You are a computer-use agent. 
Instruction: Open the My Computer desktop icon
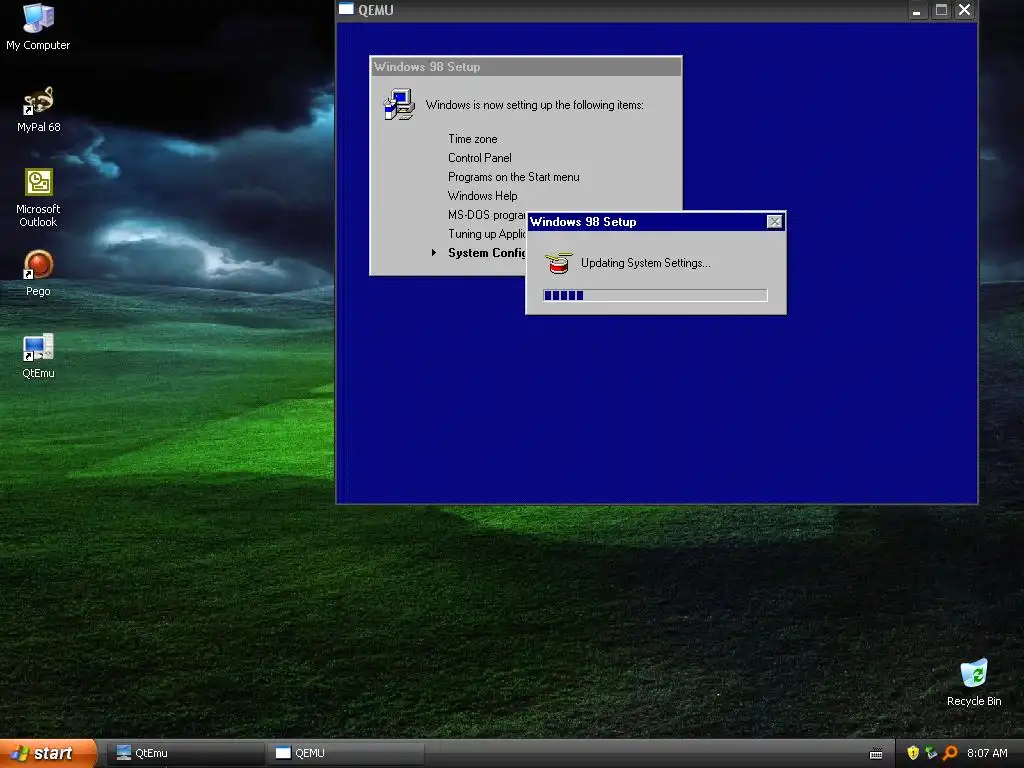pos(38,26)
